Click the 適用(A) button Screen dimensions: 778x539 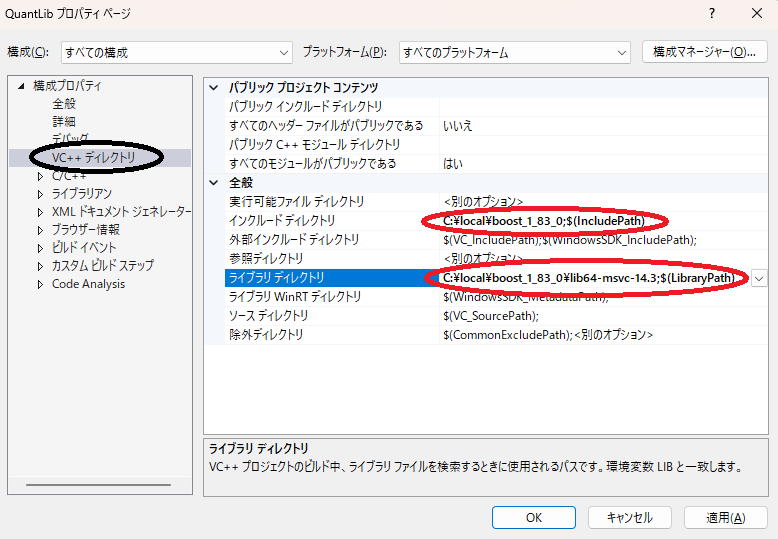725,518
